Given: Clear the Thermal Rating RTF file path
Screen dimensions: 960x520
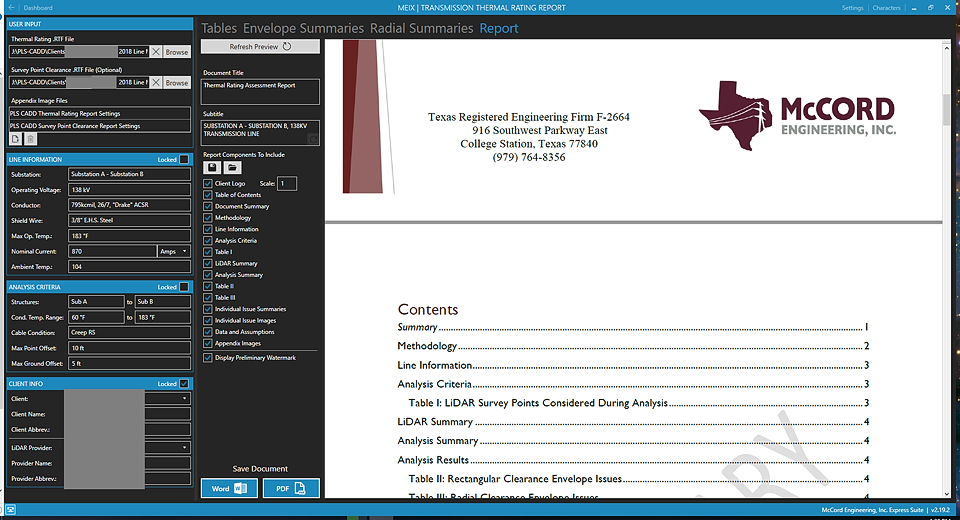Looking at the screenshot, I should coord(156,51).
